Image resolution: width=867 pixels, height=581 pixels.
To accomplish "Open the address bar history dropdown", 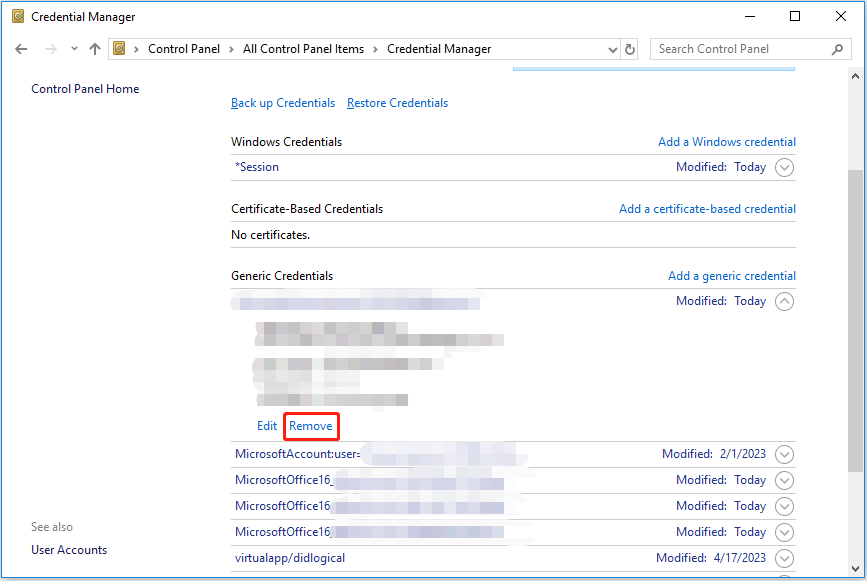I will 613,49.
